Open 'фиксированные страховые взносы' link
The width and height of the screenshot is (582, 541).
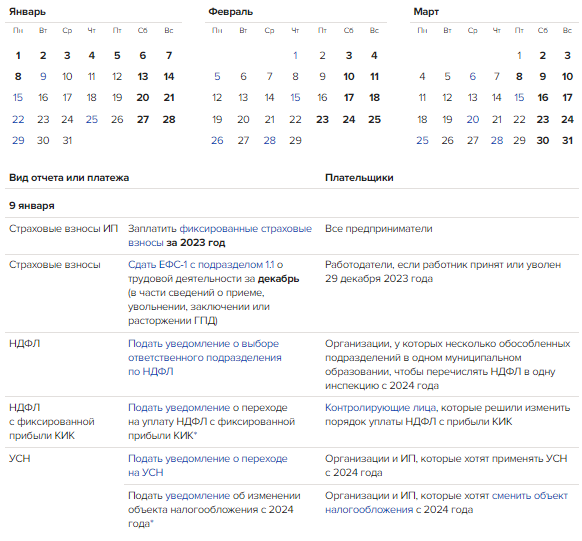[x=220, y=236]
